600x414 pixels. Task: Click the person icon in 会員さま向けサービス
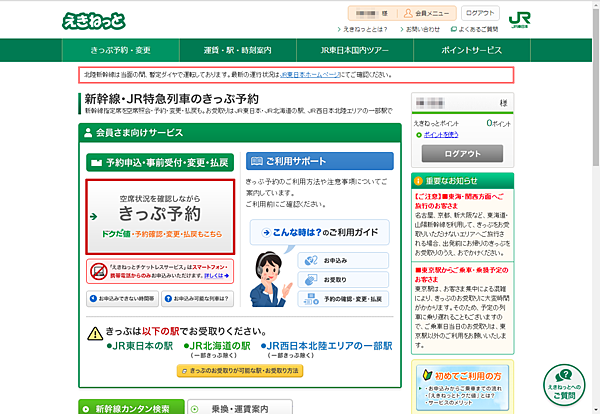click(x=88, y=133)
